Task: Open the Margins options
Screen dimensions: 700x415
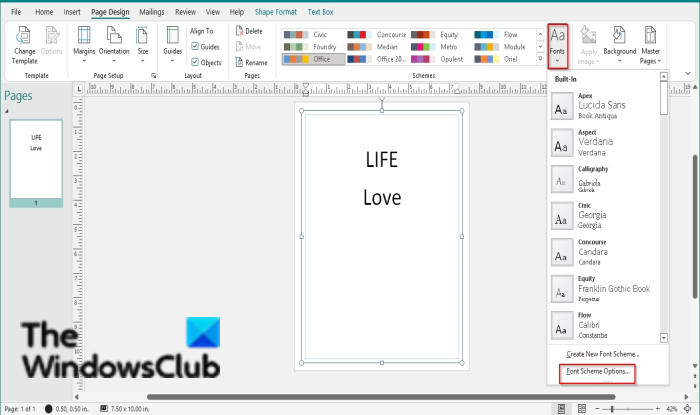Action: tap(84, 45)
